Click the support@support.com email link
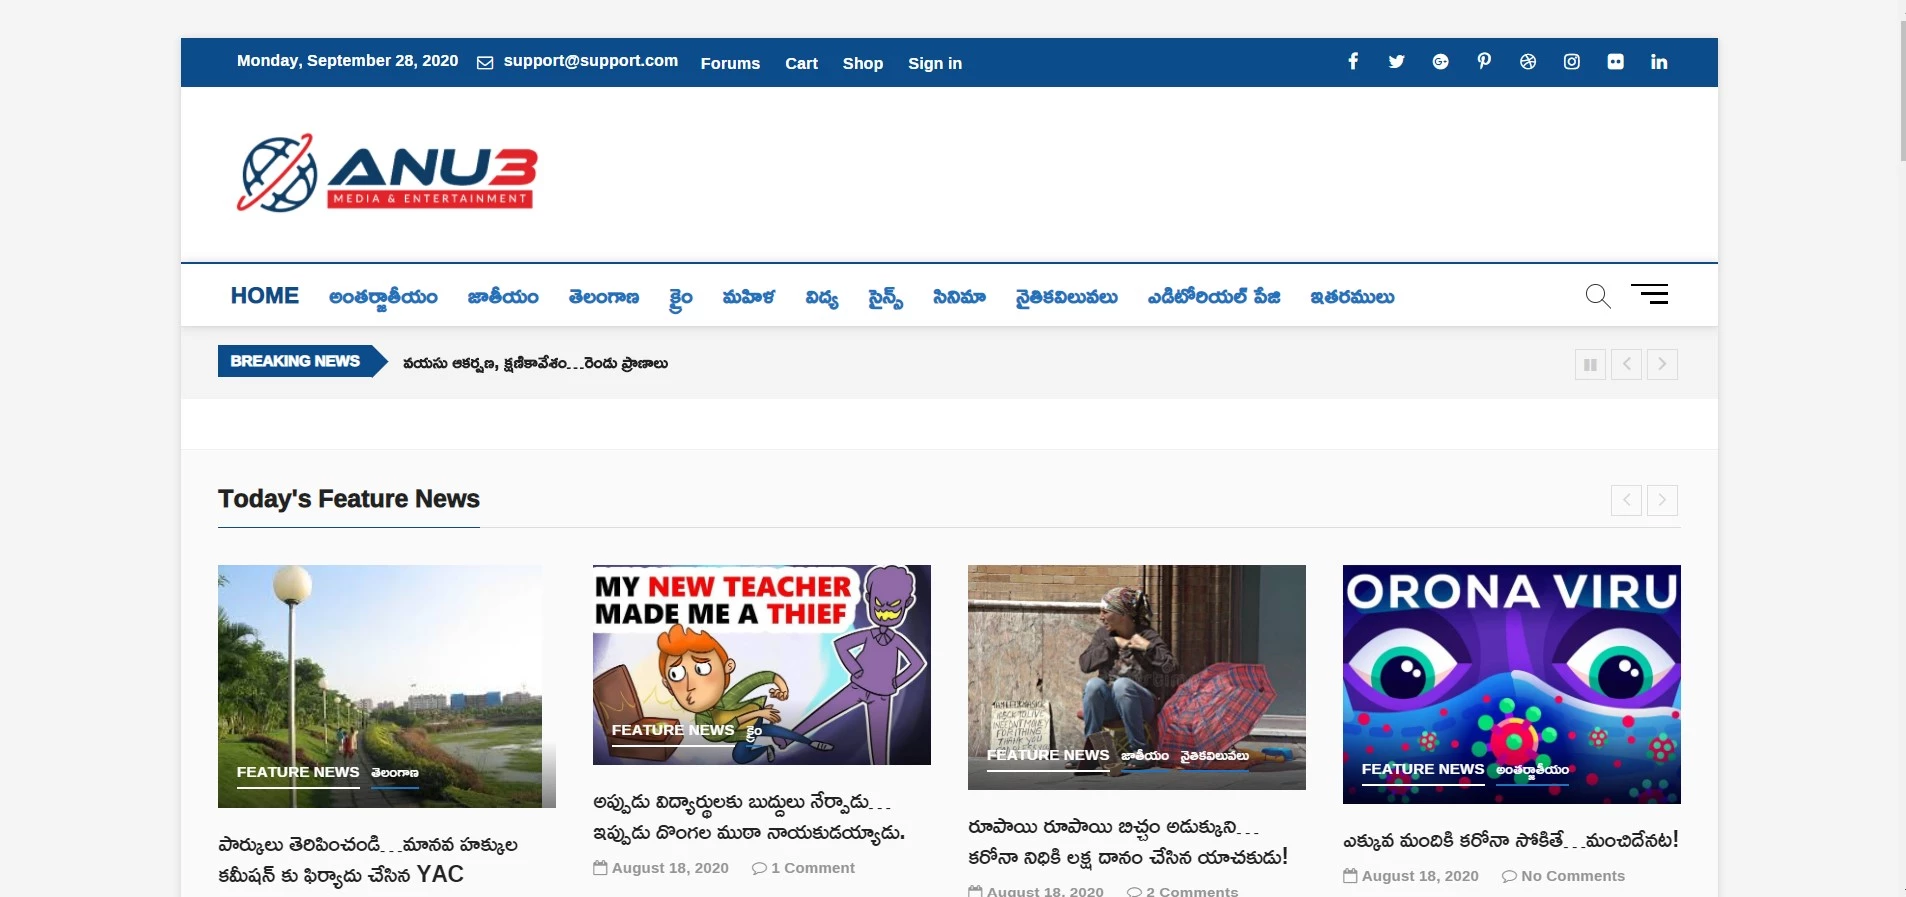Image resolution: width=1906 pixels, height=897 pixels. [591, 61]
